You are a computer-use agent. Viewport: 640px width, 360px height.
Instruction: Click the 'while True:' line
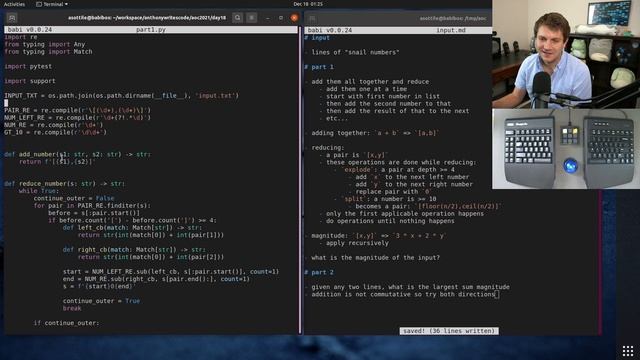(x=39, y=191)
